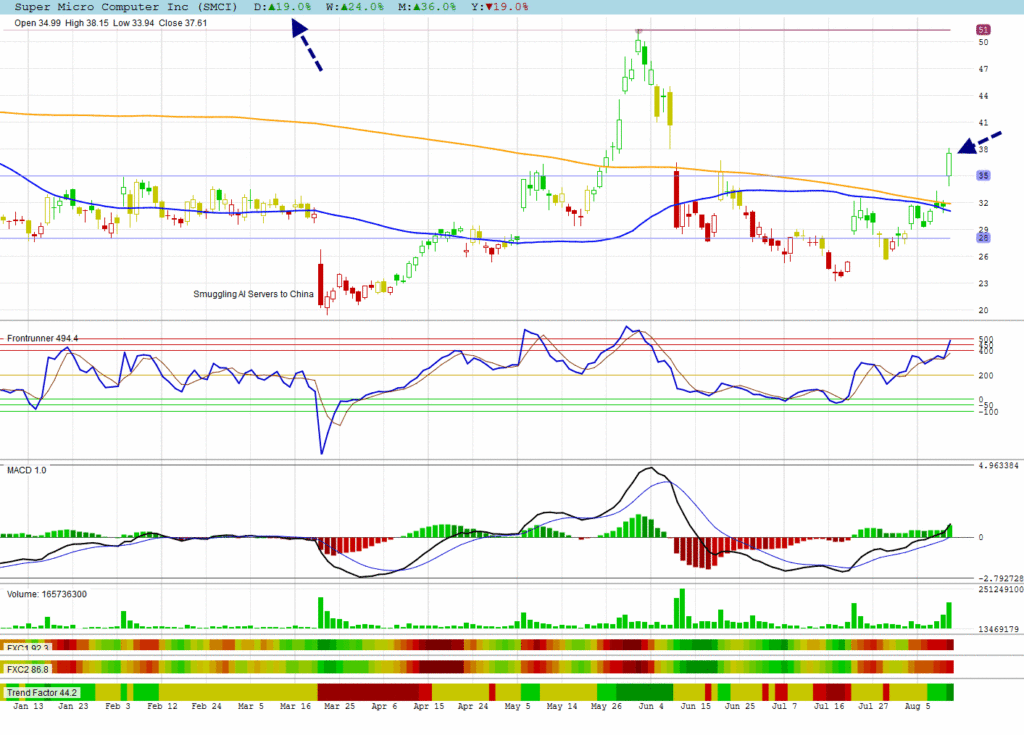The width and height of the screenshot is (1024, 735).
Task: Click the Jun 25 date label
Action: [x=739, y=706]
